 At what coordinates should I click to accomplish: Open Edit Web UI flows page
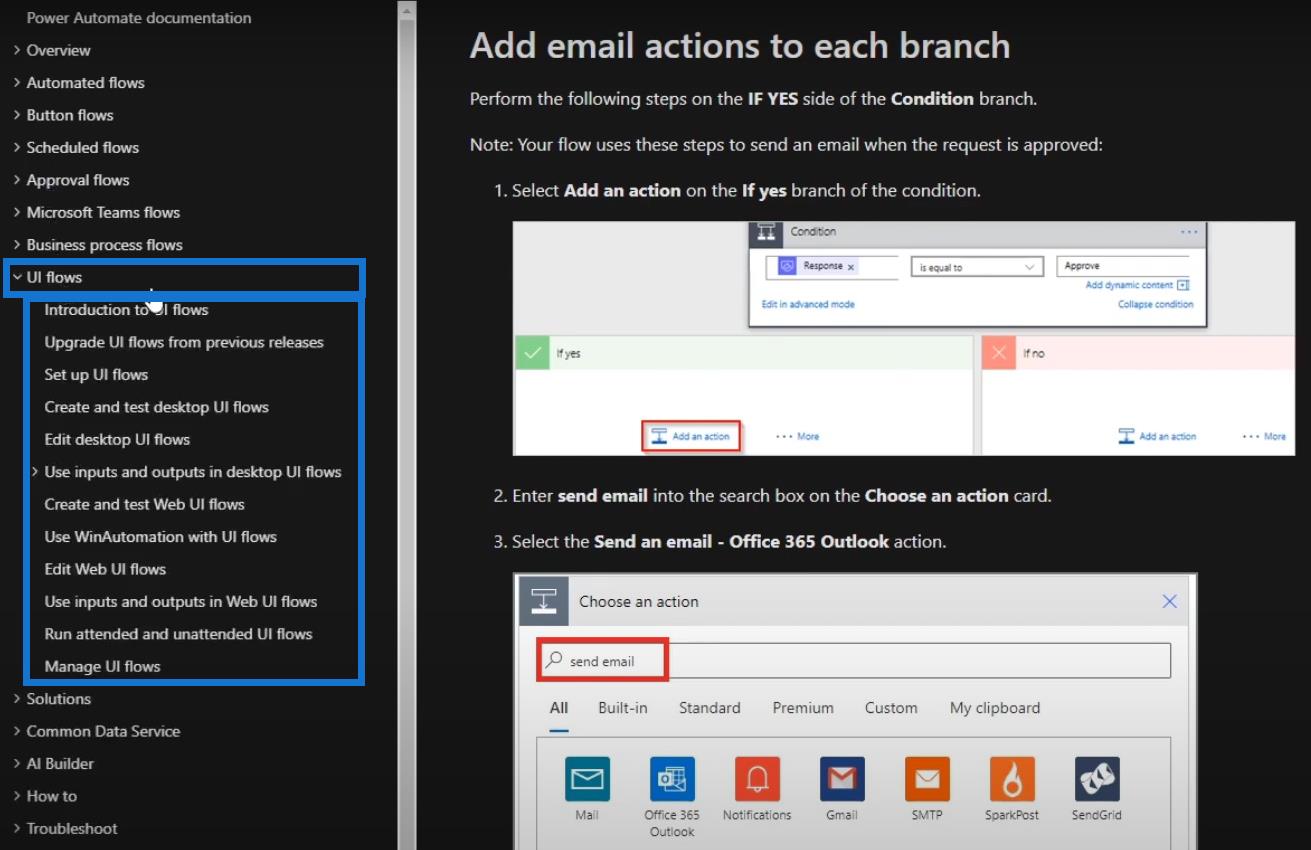(105, 569)
